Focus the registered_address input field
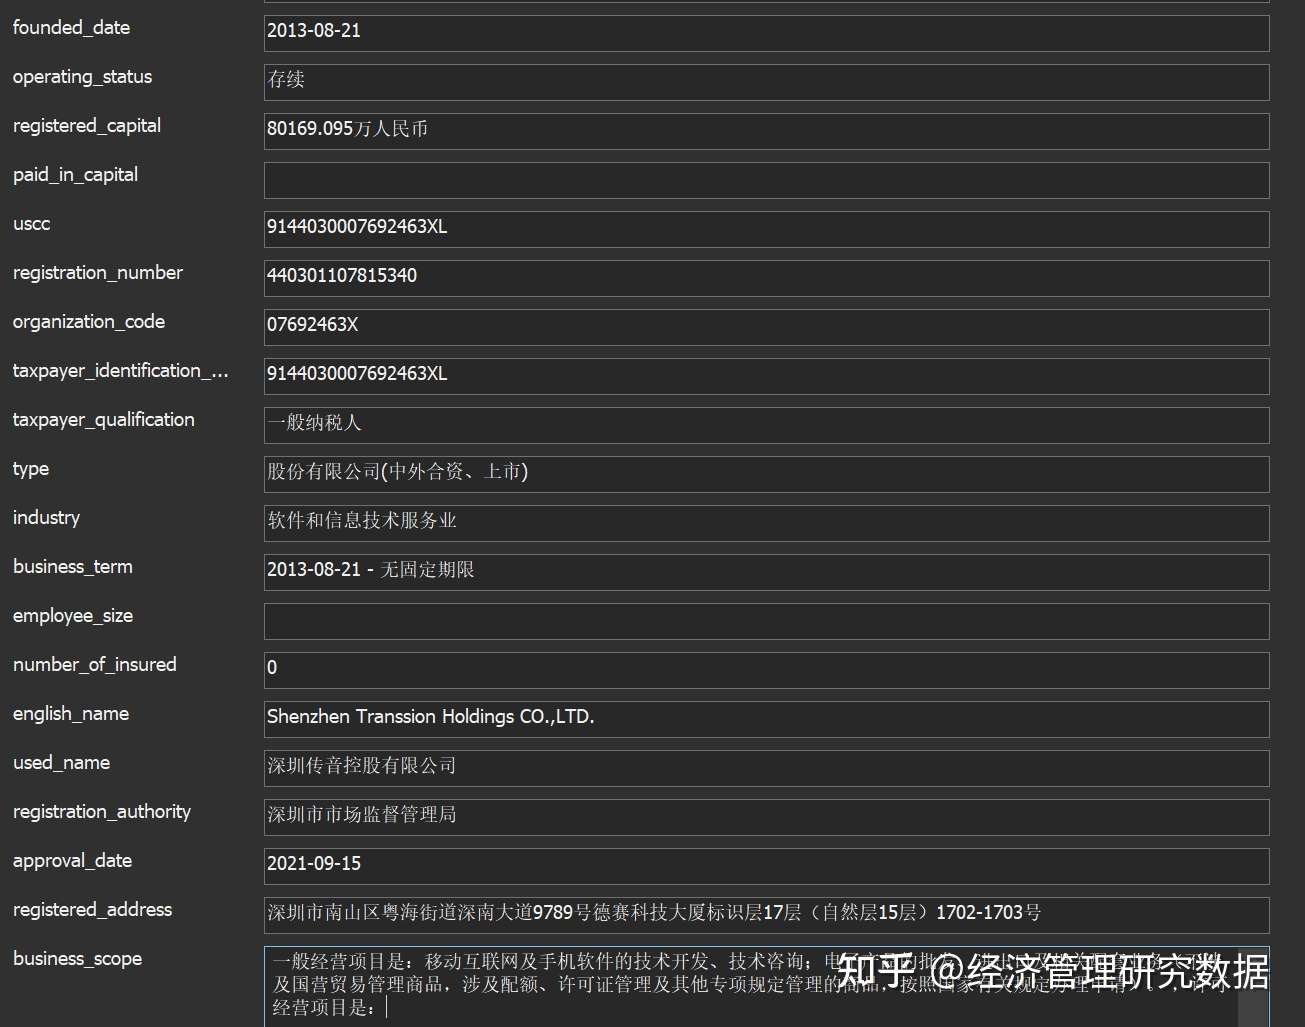1305x1027 pixels. [766, 914]
